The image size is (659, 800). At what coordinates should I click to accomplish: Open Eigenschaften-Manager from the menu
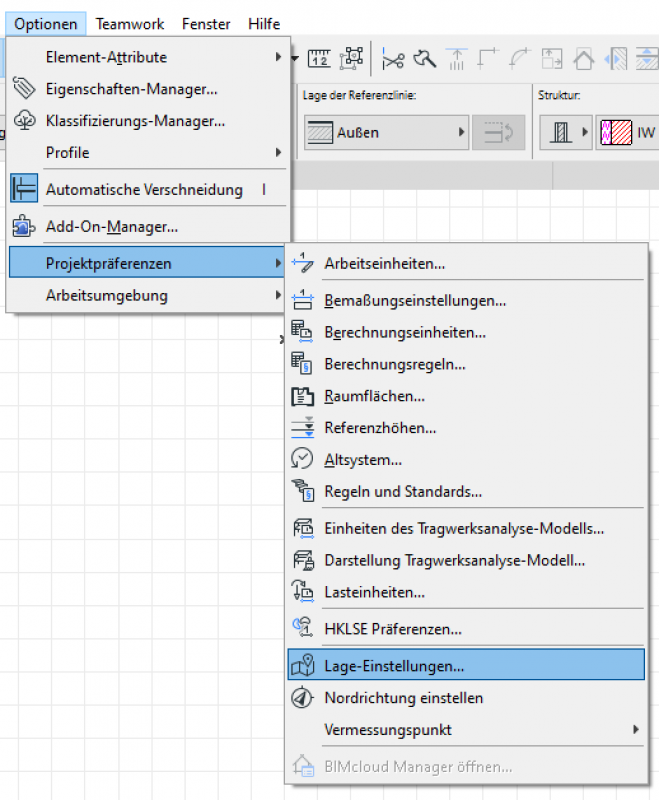tap(131, 89)
